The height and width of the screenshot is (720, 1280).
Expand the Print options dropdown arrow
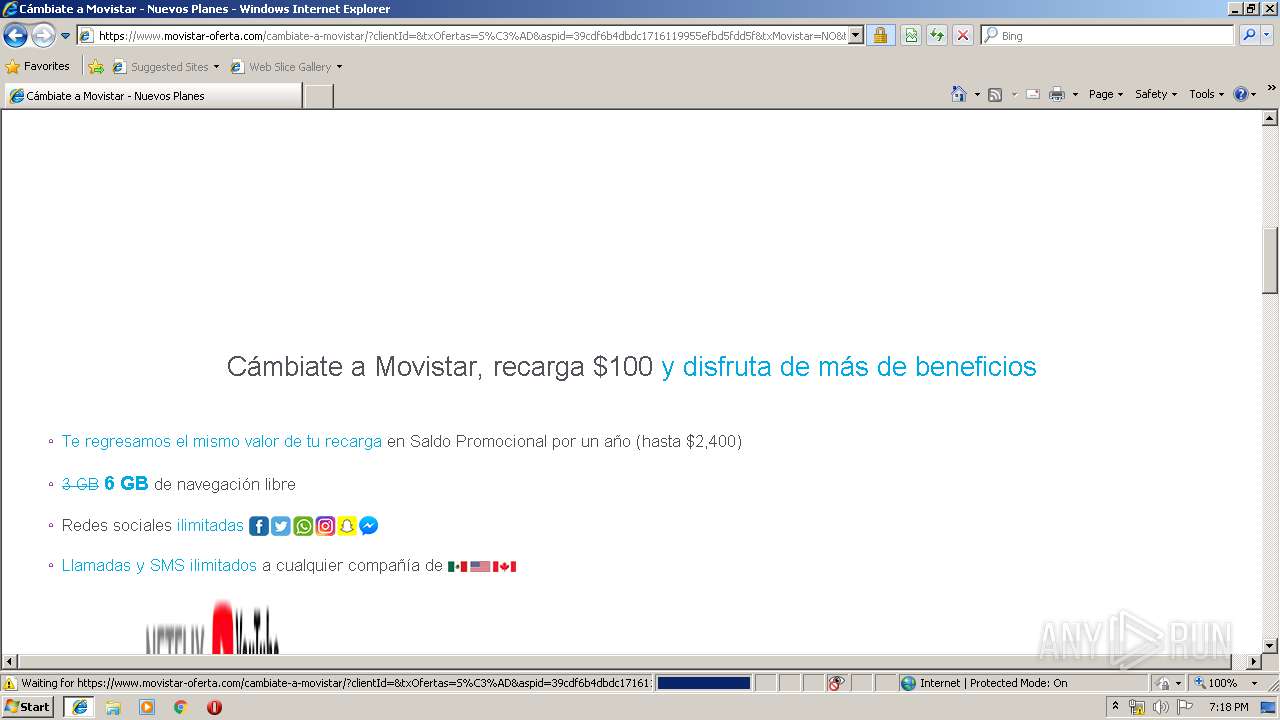[x=1075, y=94]
